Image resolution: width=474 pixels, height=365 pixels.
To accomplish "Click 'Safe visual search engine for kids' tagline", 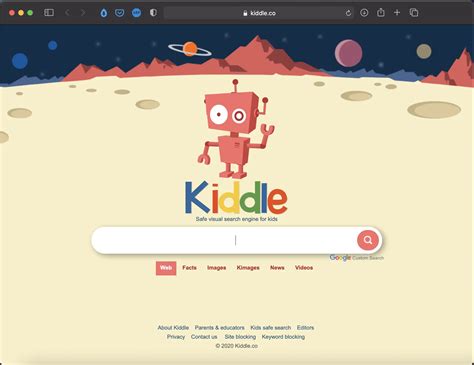I will [237, 219].
